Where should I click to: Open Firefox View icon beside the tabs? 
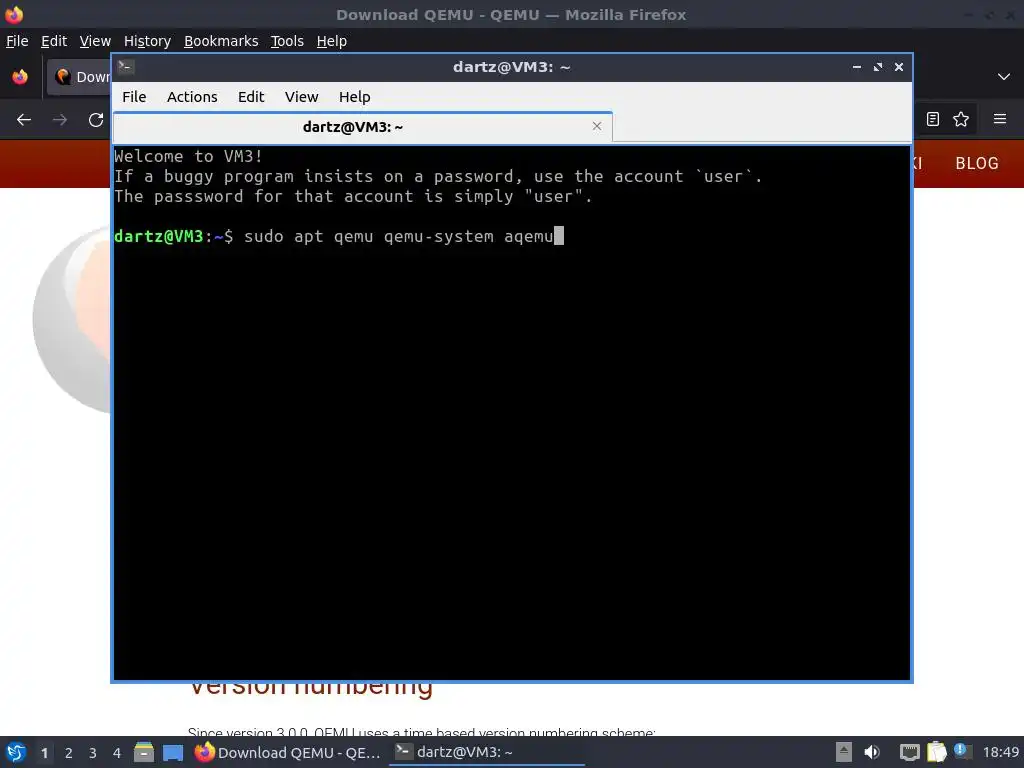(20, 77)
